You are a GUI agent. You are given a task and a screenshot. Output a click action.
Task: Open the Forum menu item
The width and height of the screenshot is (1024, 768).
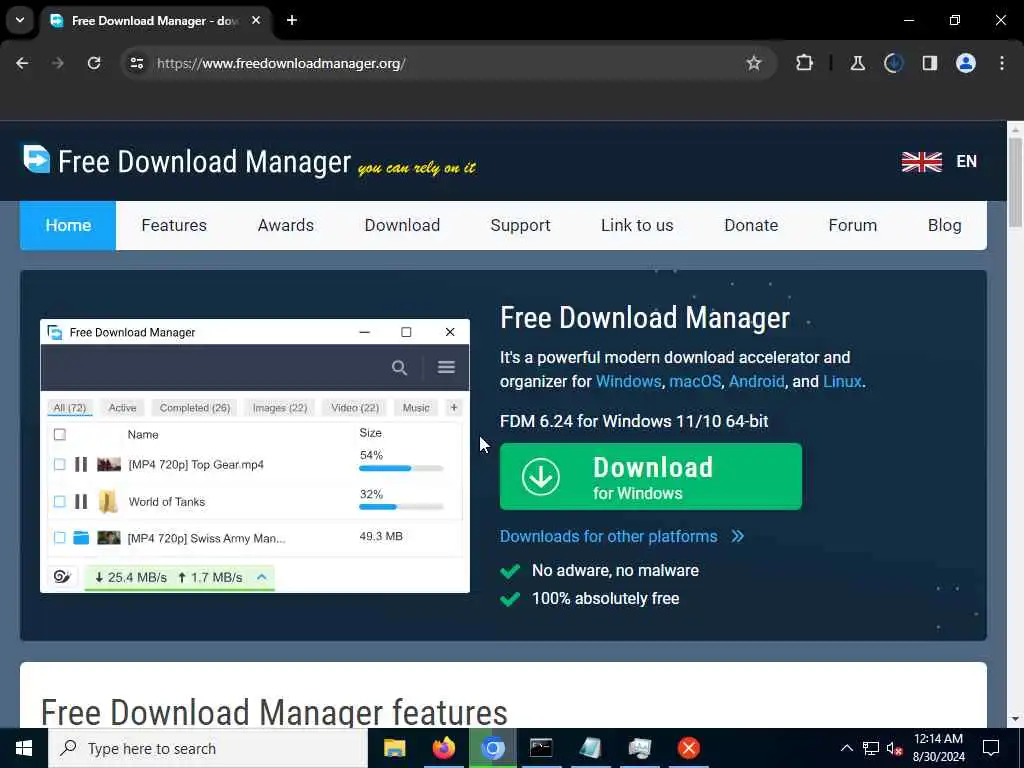852,225
